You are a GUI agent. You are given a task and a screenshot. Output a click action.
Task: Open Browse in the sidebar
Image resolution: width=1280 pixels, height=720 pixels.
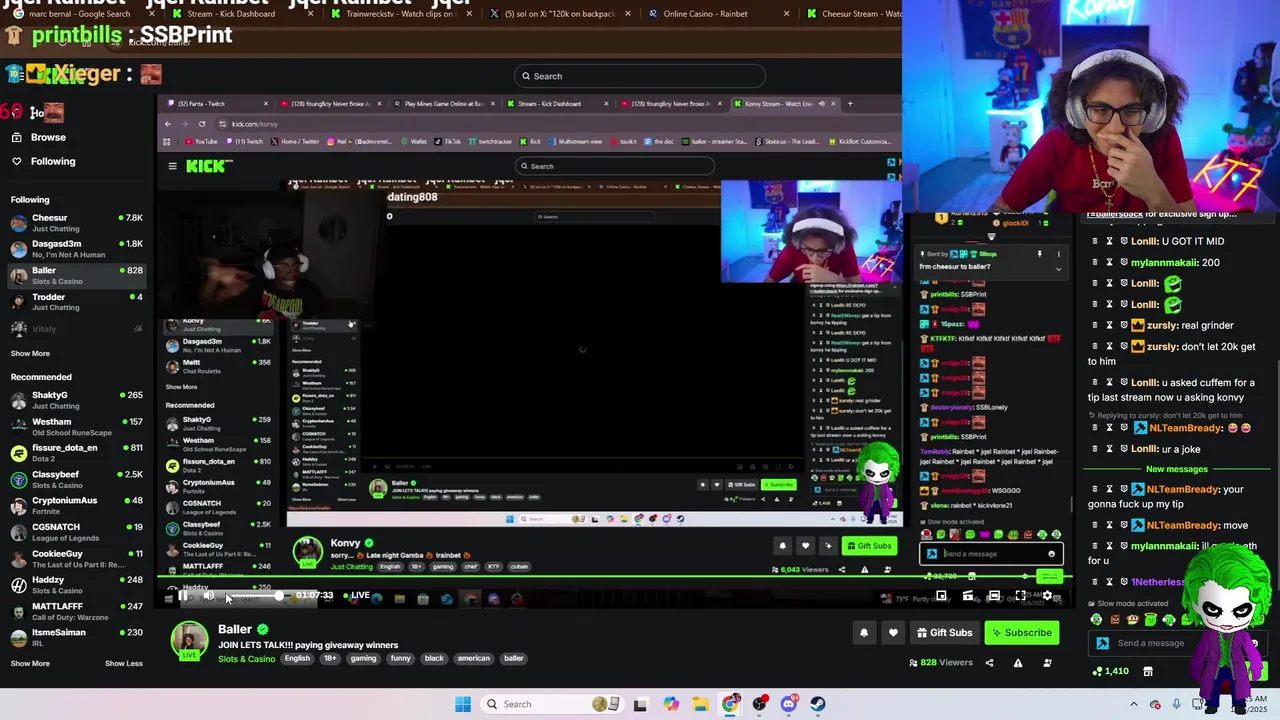point(48,137)
